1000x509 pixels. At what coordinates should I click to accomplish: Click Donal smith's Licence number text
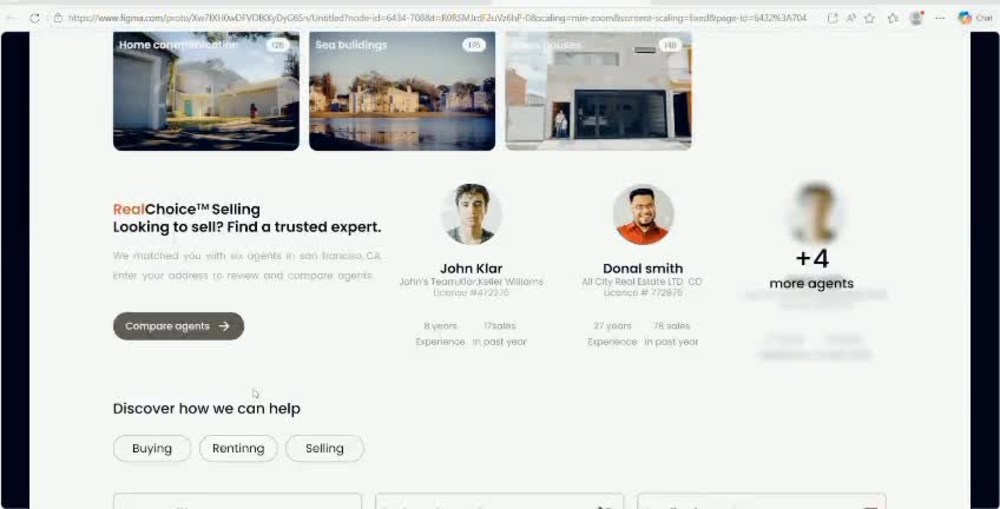pos(643,293)
